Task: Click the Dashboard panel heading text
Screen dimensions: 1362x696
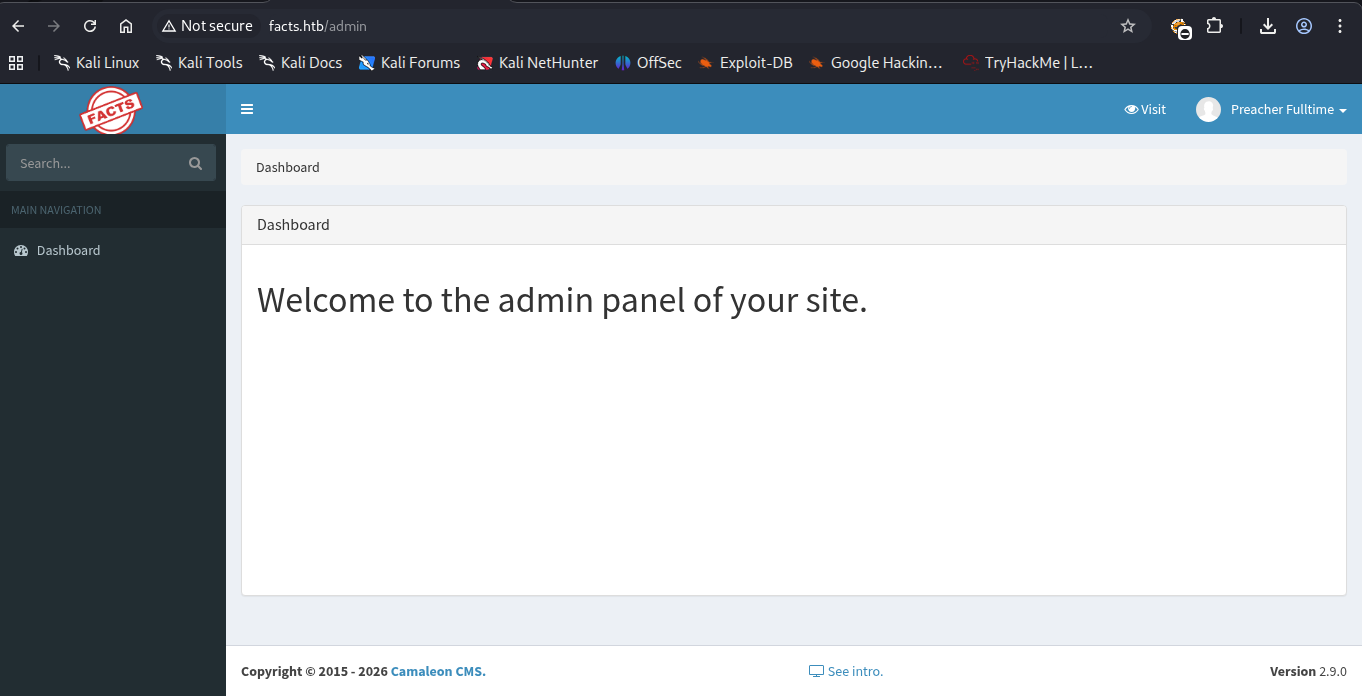Action: click(293, 225)
